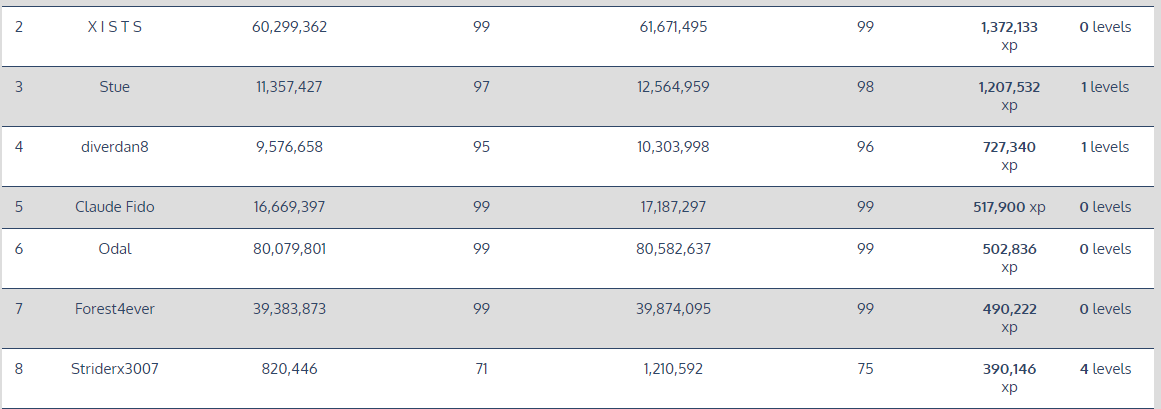This screenshot has height=409, width=1161.
Task: Select starting experience value 60,299,362
Action: tap(289, 27)
